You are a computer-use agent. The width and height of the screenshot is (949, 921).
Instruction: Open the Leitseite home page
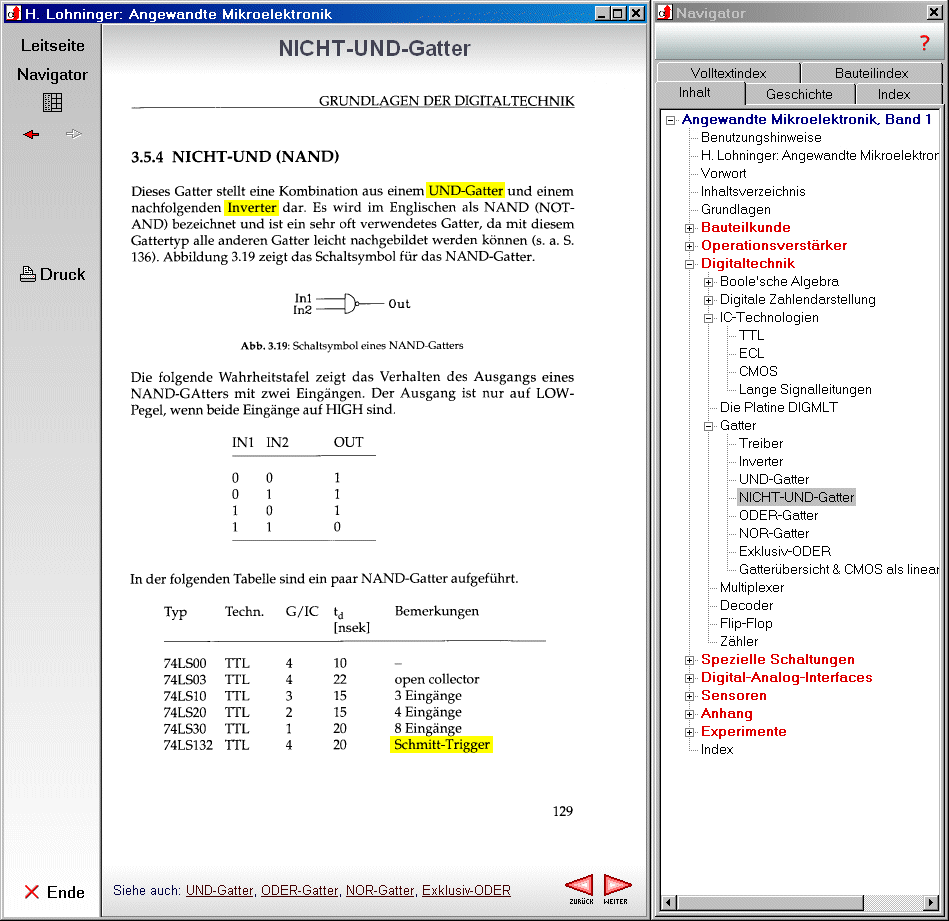(x=53, y=45)
